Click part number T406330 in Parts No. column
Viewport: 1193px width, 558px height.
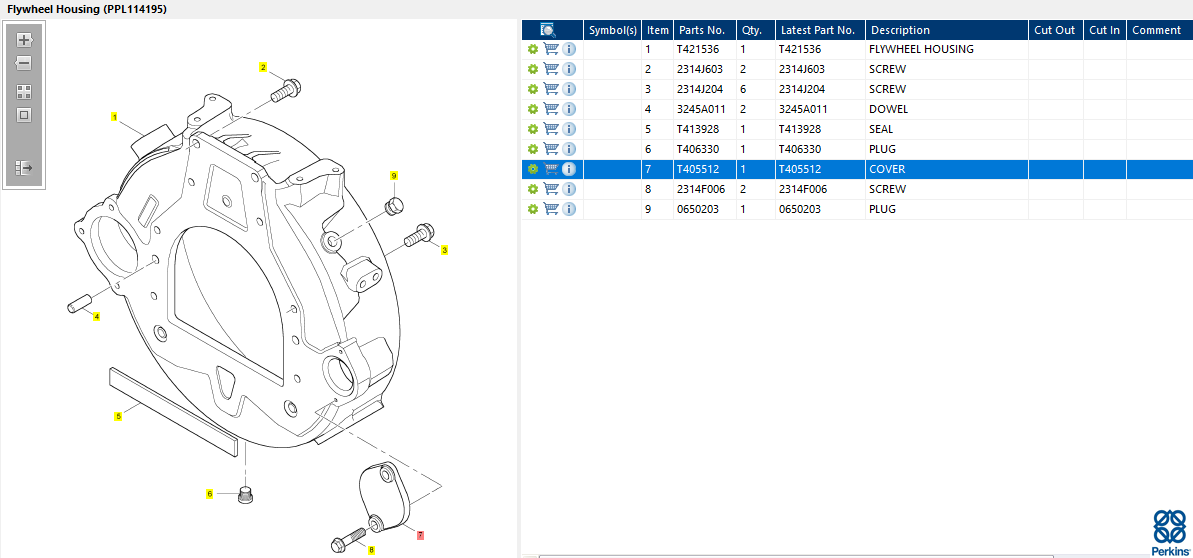[x=698, y=149]
